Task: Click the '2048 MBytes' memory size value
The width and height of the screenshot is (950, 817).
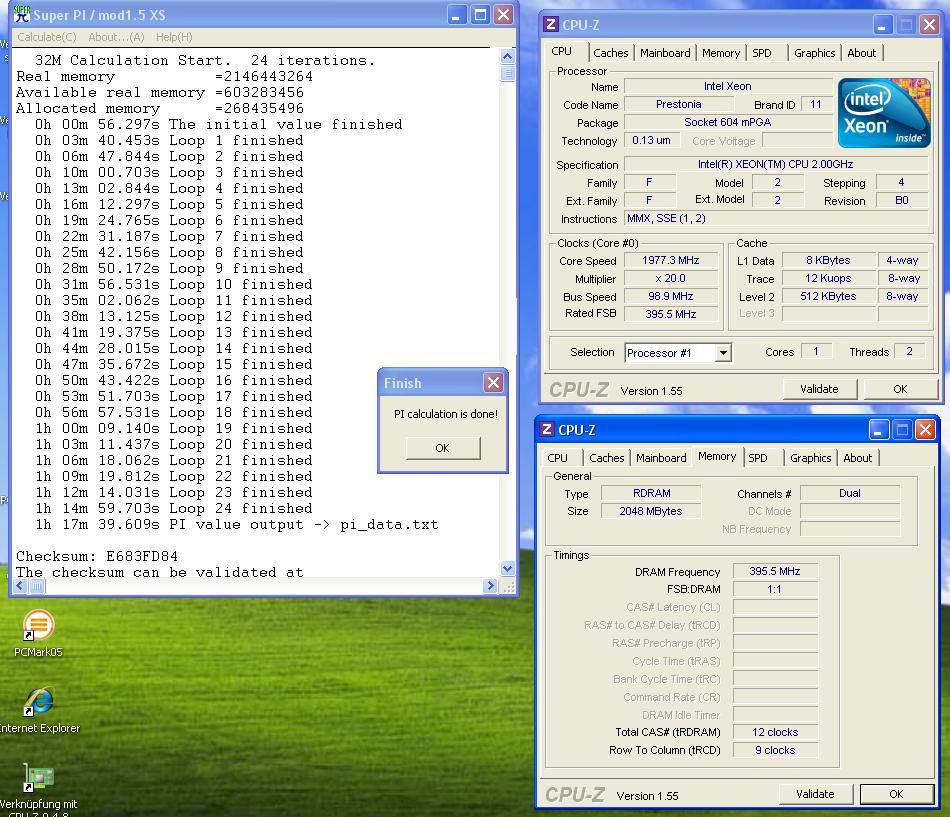Action: coord(651,511)
